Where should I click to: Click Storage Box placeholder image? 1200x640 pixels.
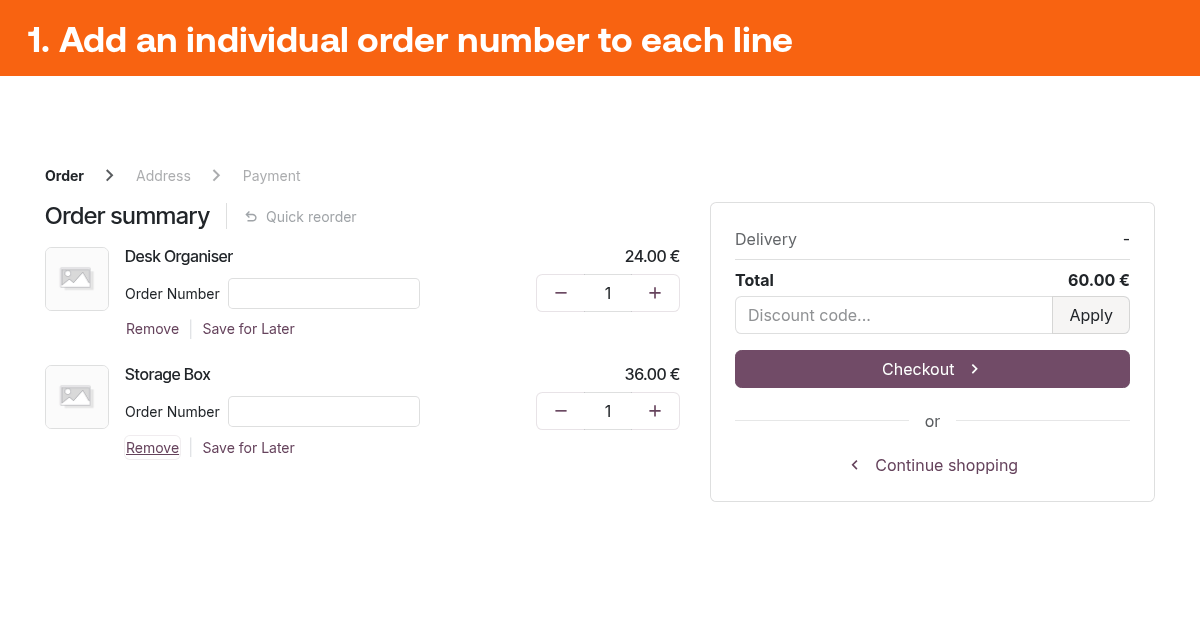(x=77, y=397)
